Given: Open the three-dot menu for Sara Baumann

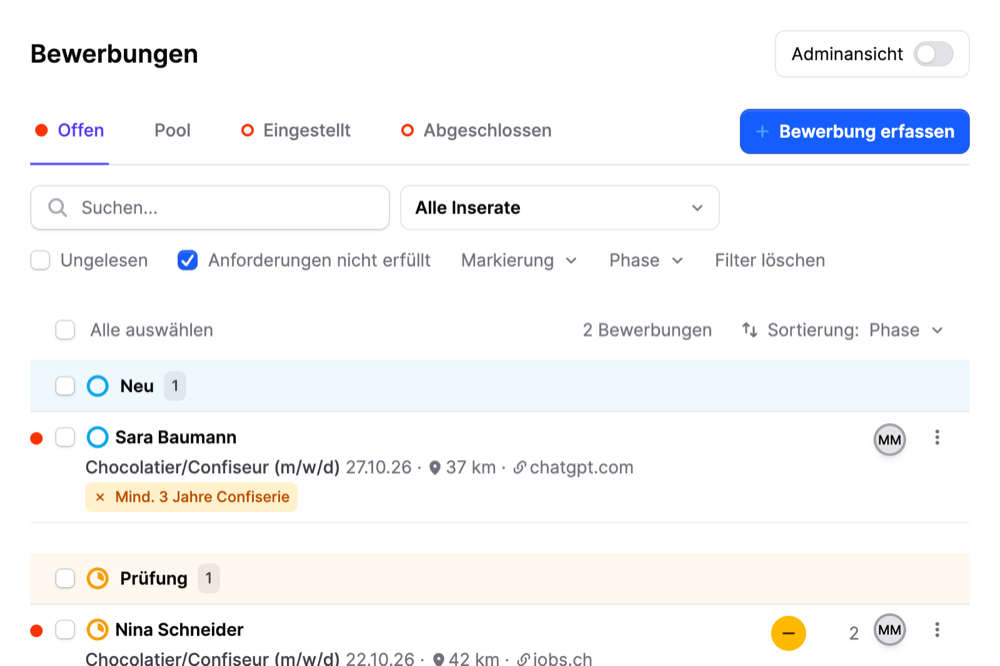Looking at the screenshot, I should [937, 438].
